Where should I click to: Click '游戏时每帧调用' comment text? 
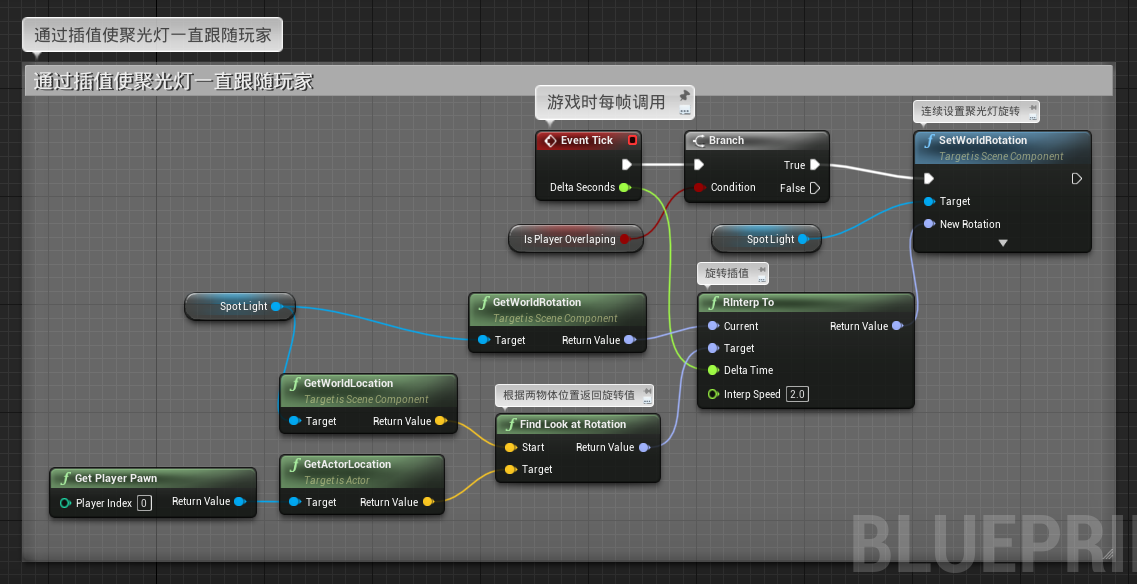(606, 102)
